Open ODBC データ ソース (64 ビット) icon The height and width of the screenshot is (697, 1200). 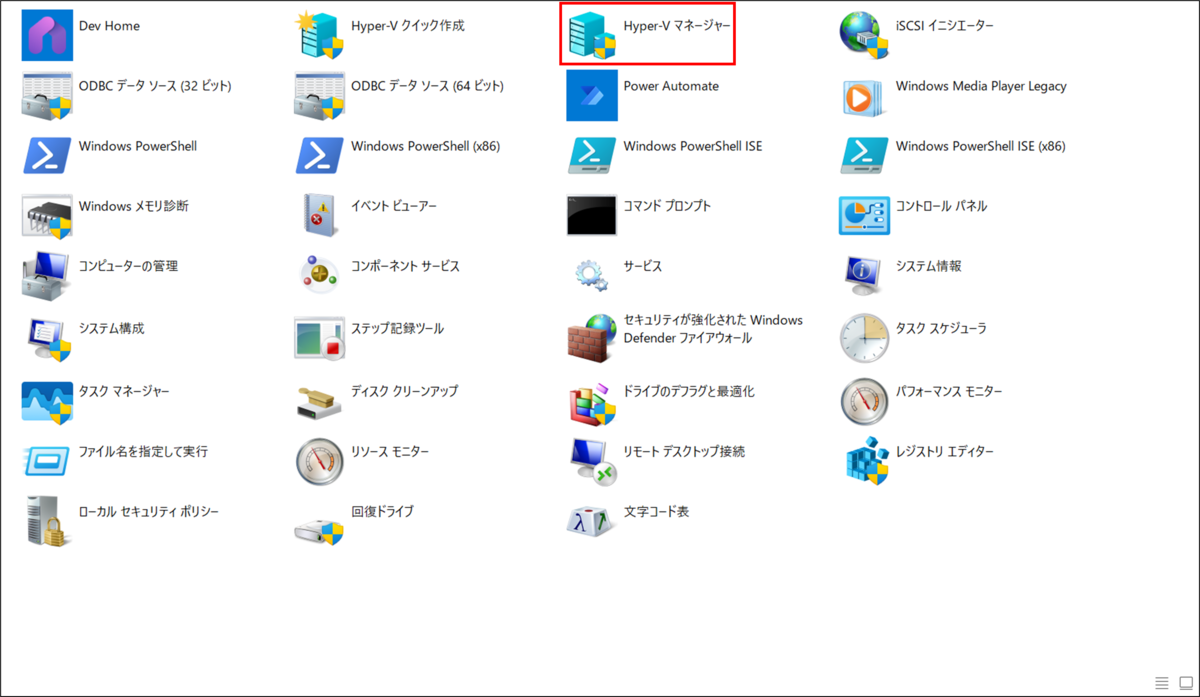pyautogui.click(x=319, y=96)
